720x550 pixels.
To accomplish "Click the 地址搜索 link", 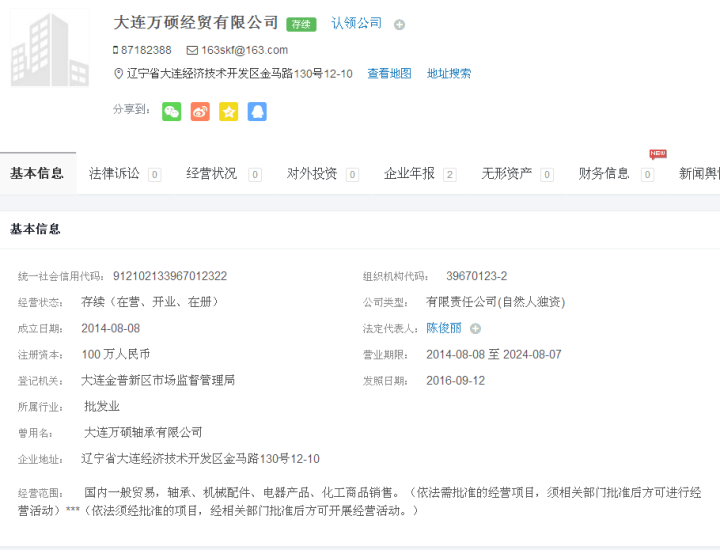I will pyautogui.click(x=449, y=74).
